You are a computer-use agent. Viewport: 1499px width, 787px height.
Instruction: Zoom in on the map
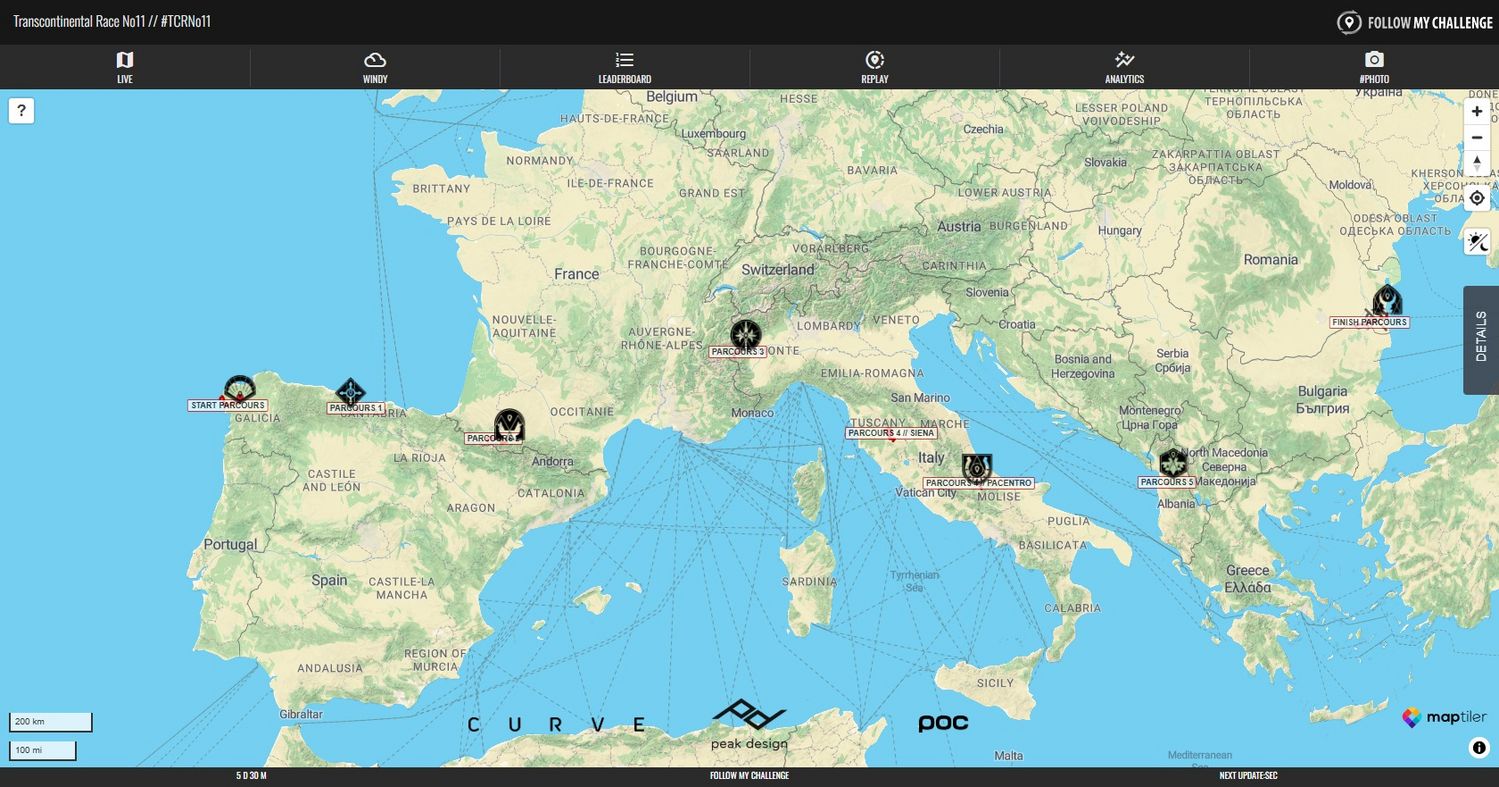click(x=1477, y=112)
